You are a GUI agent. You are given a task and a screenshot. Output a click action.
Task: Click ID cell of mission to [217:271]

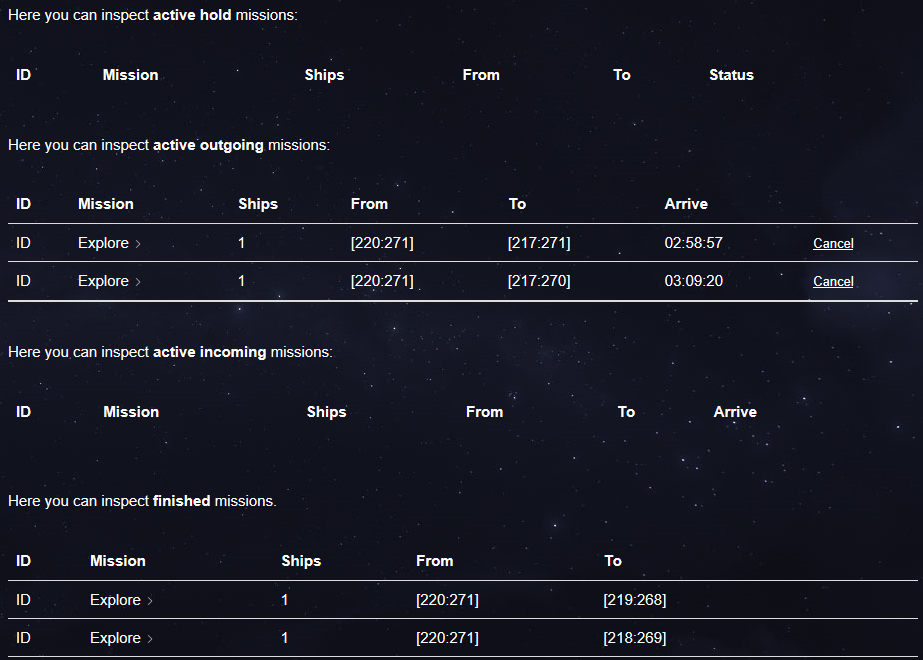24,243
